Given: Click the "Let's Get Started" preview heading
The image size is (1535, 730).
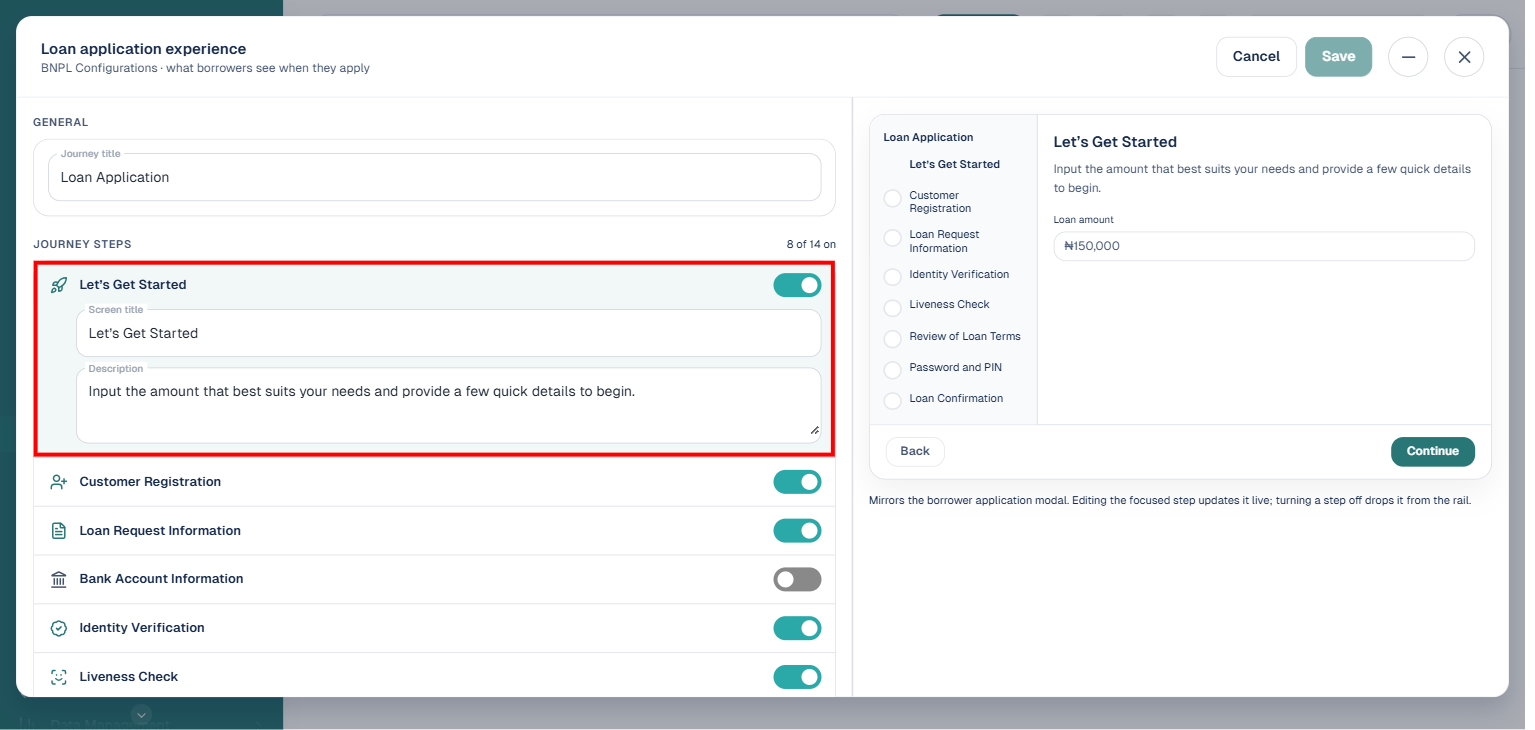Looking at the screenshot, I should pyautogui.click(x=1115, y=142).
